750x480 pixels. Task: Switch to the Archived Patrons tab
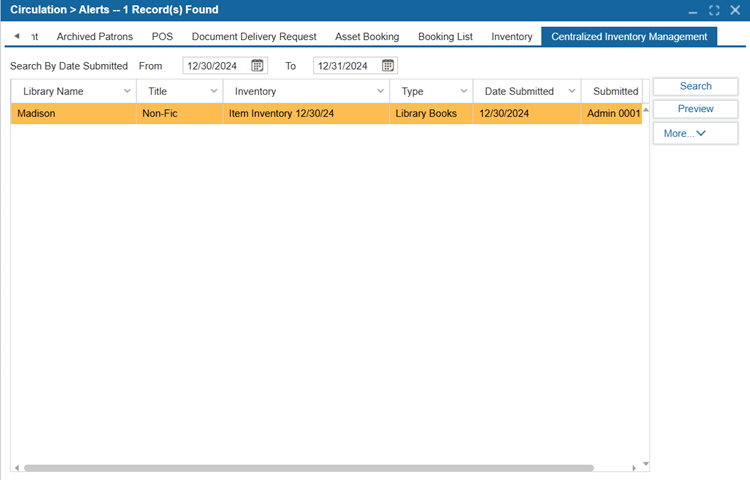tap(95, 36)
